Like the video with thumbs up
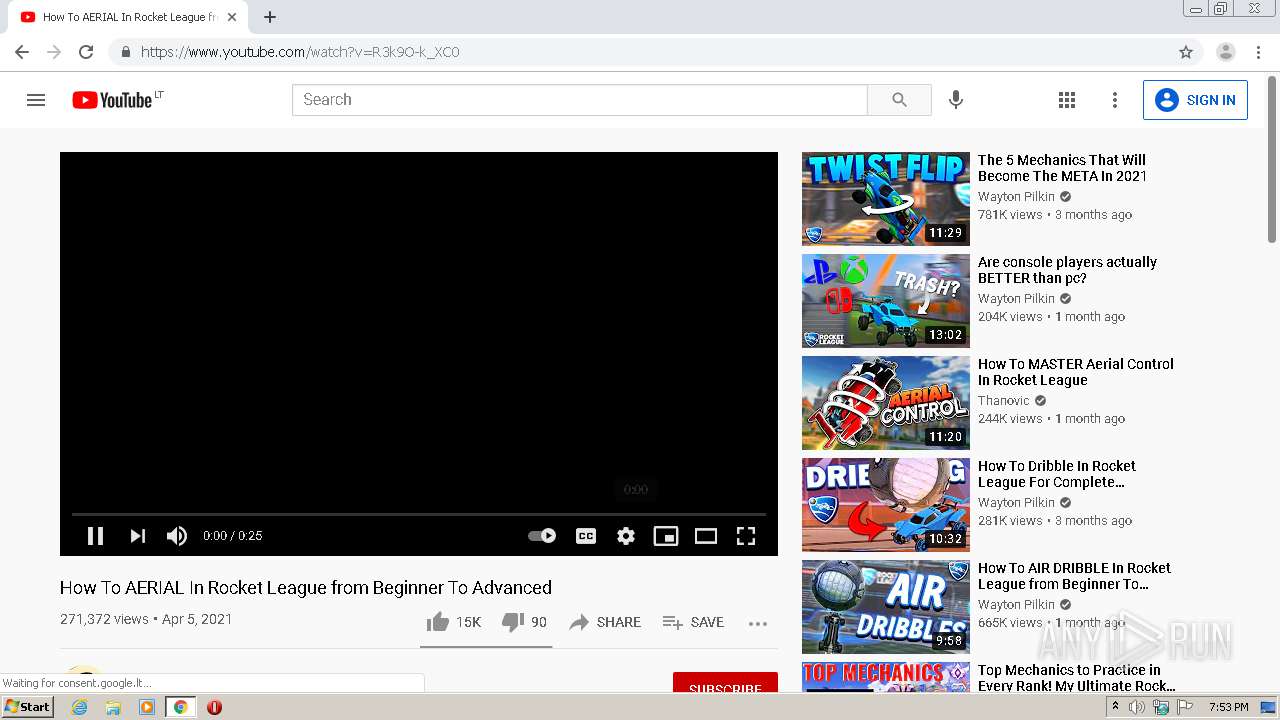The image size is (1280, 720). coord(454,622)
